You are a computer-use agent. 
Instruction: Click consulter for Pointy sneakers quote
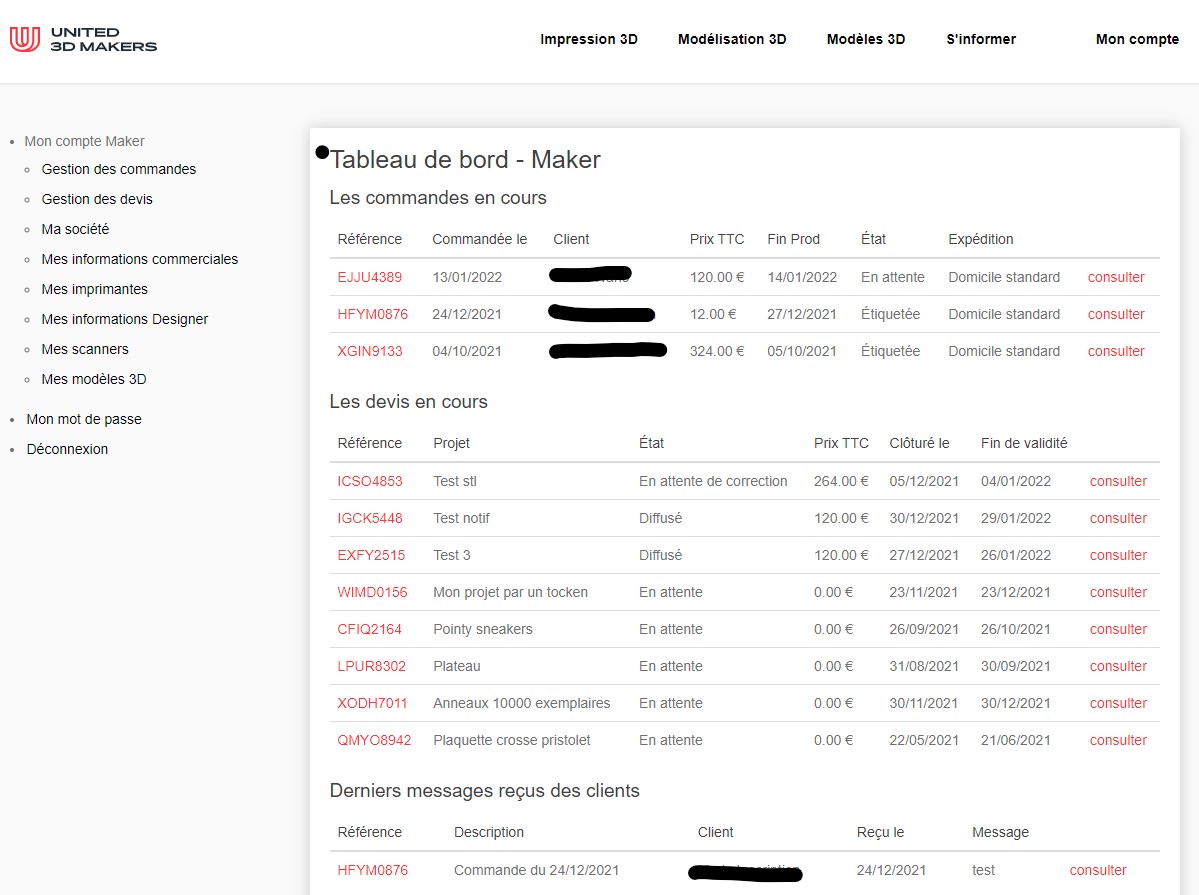[1118, 630]
